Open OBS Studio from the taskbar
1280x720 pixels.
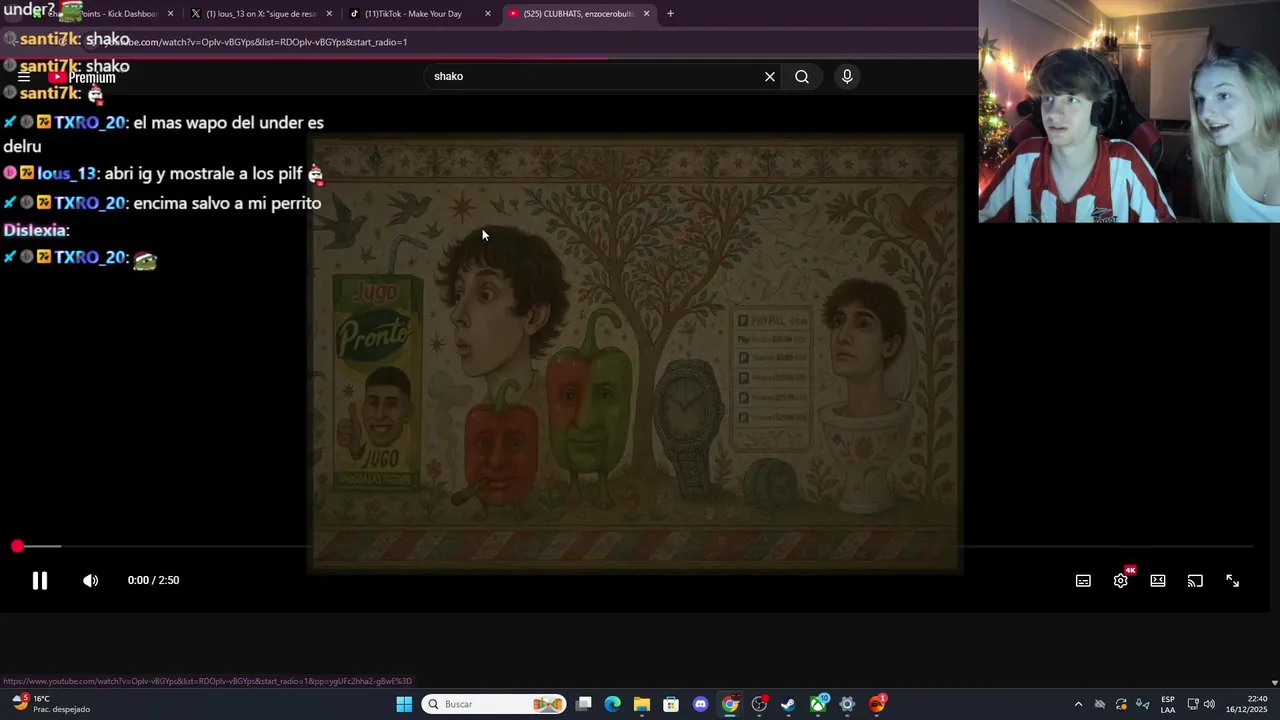[x=759, y=704]
